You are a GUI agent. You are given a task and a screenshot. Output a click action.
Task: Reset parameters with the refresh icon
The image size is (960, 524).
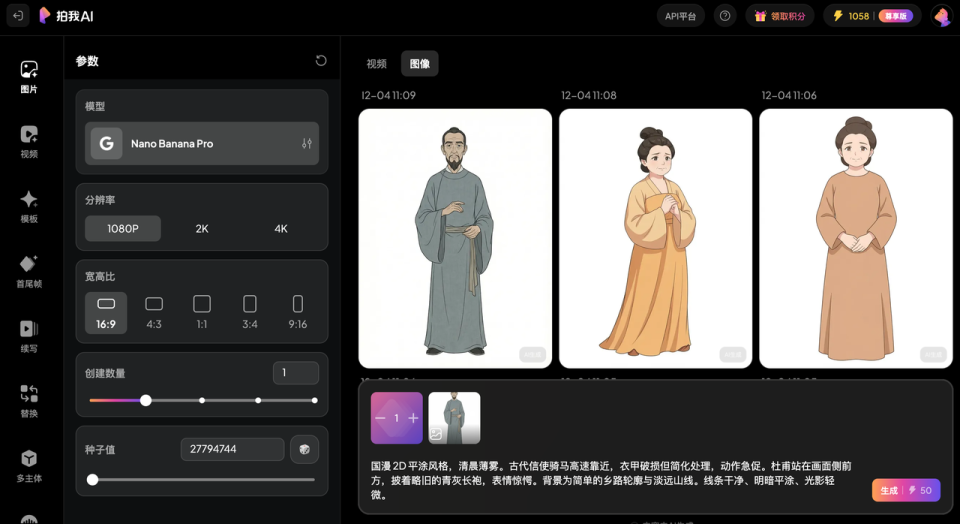click(321, 61)
